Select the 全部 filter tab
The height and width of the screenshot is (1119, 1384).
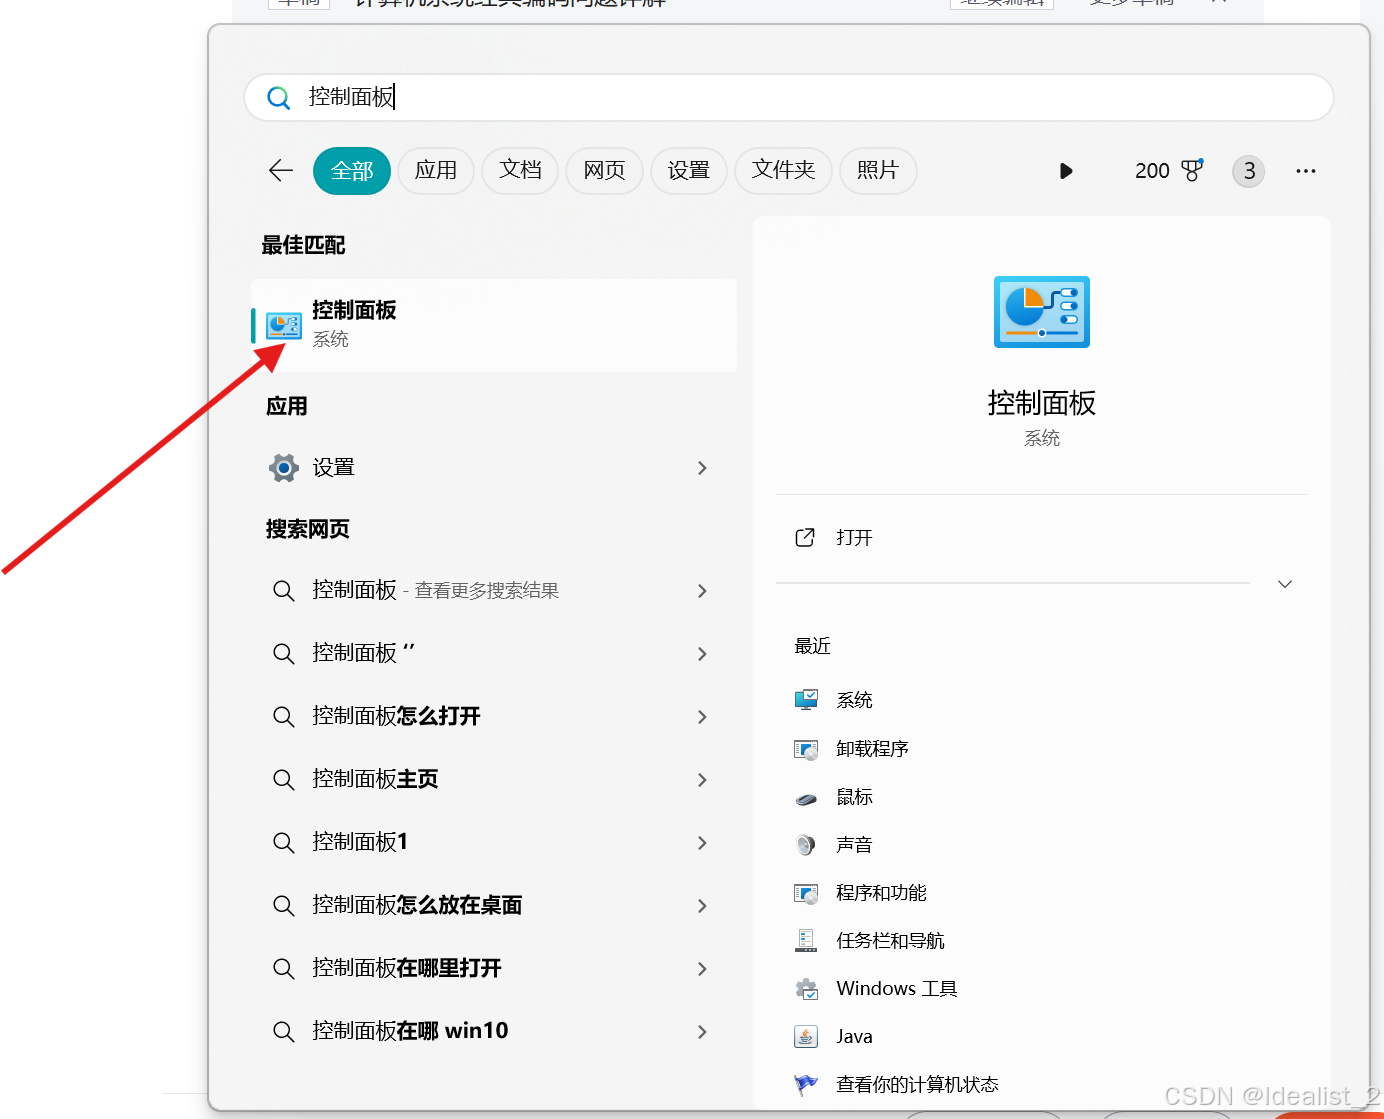(x=352, y=171)
